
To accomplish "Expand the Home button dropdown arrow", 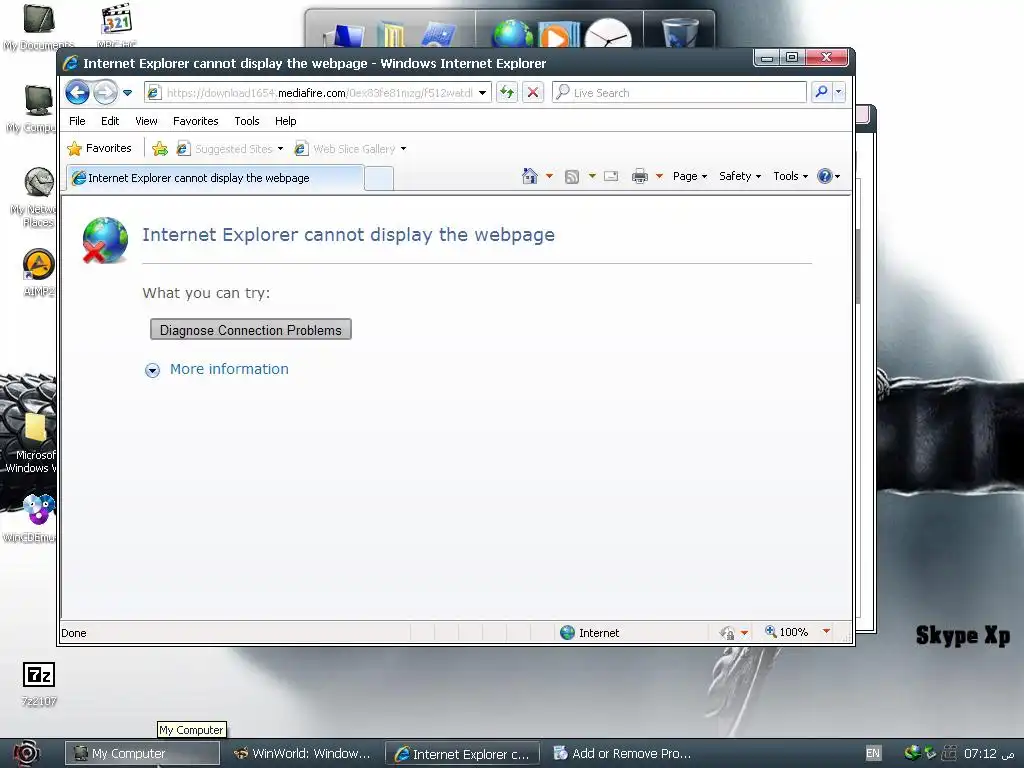I will pyautogui.click(x=549, y=176).
